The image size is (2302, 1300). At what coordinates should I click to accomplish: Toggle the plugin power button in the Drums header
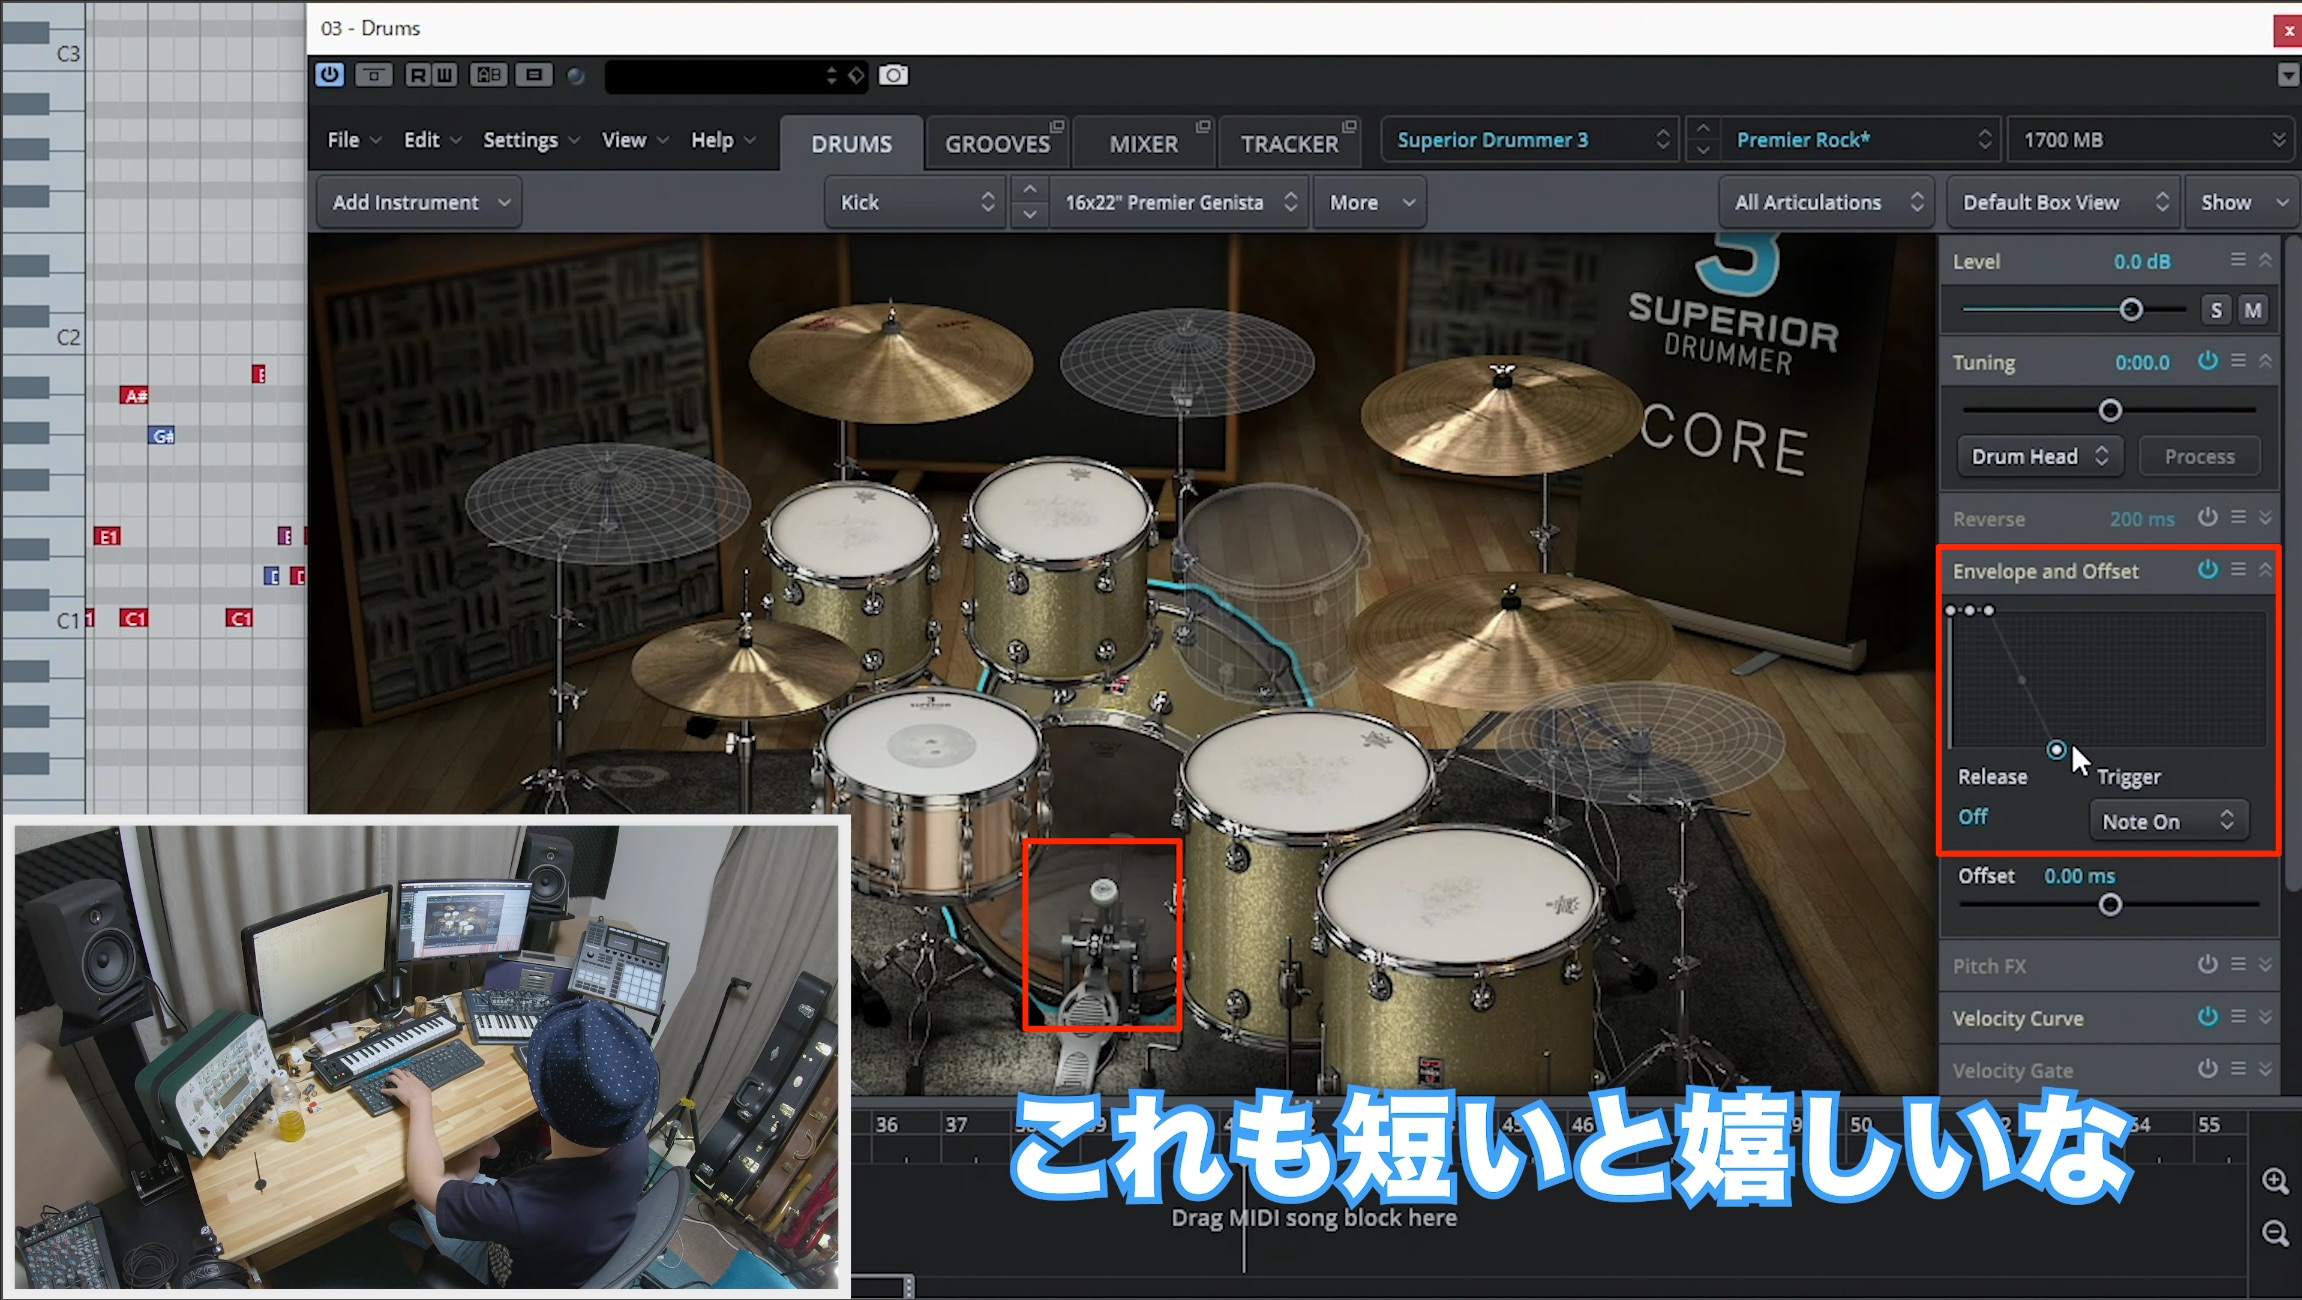coord(329,75)
